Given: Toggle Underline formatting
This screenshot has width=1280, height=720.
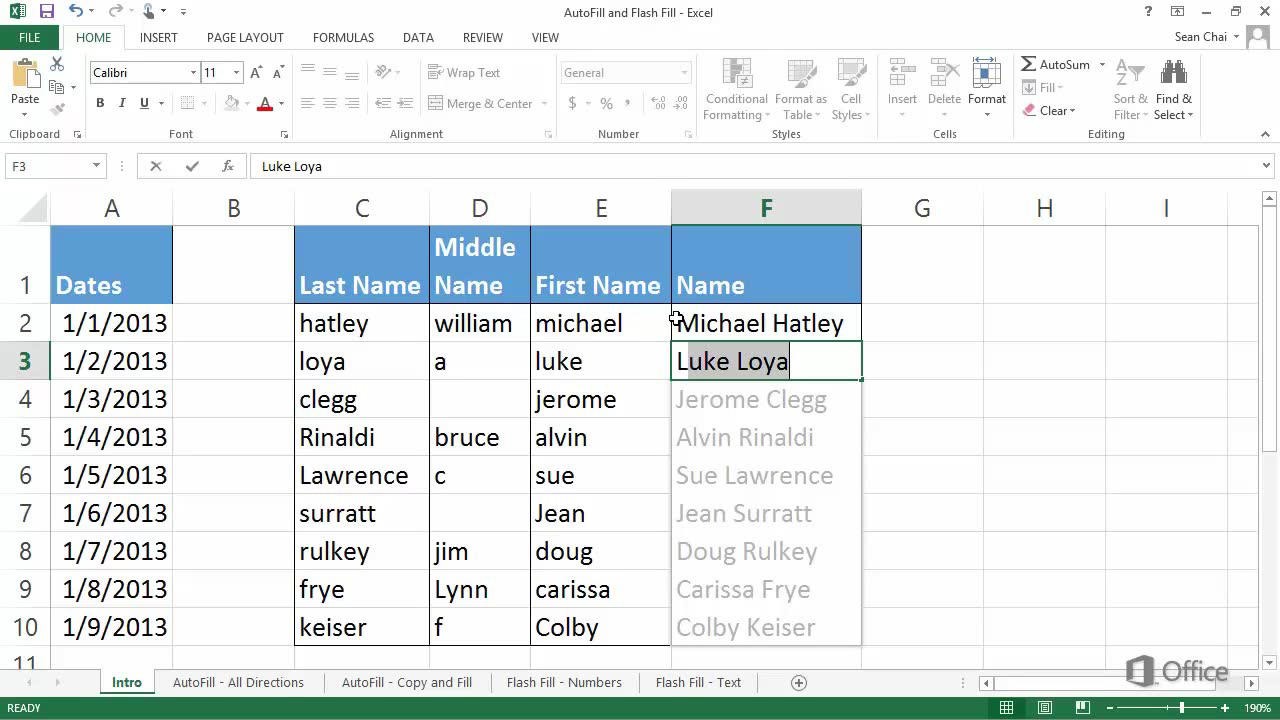Looking at the screenshot, I should 144,103.
